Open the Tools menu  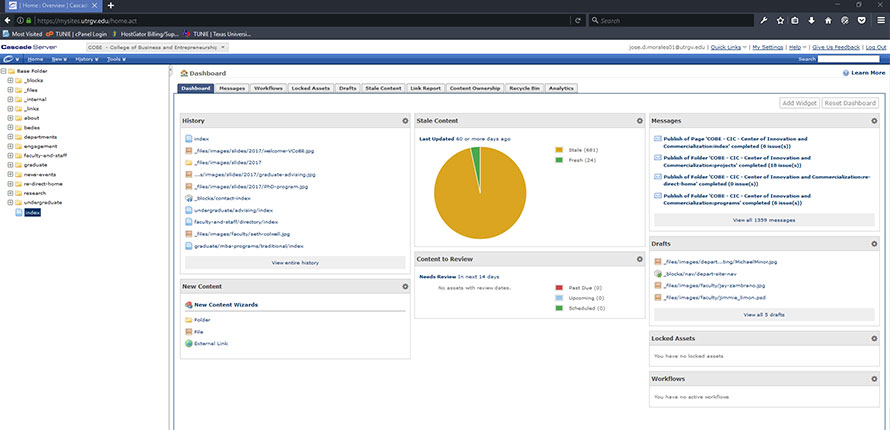(116, 59)
